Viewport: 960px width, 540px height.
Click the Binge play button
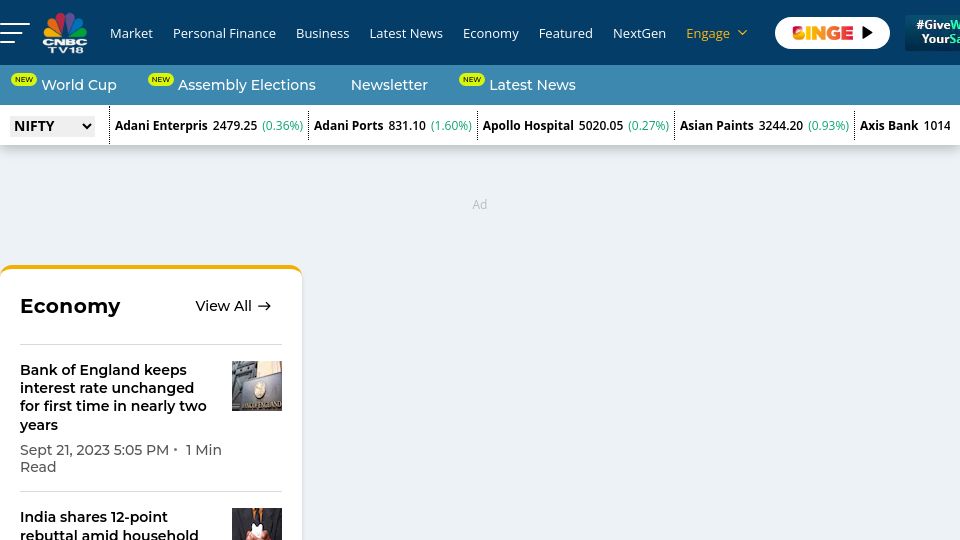[832, 33]
